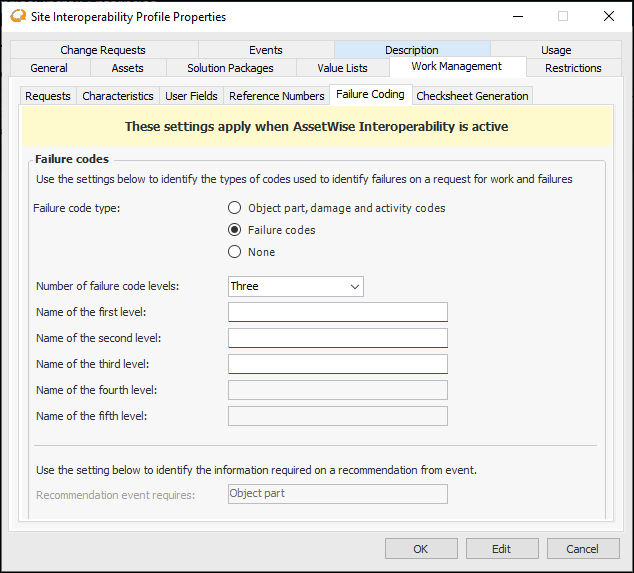Click the Name of the first level field
Image resolution: width=634 pixels, height=573 pixels.
click(337, 312)
